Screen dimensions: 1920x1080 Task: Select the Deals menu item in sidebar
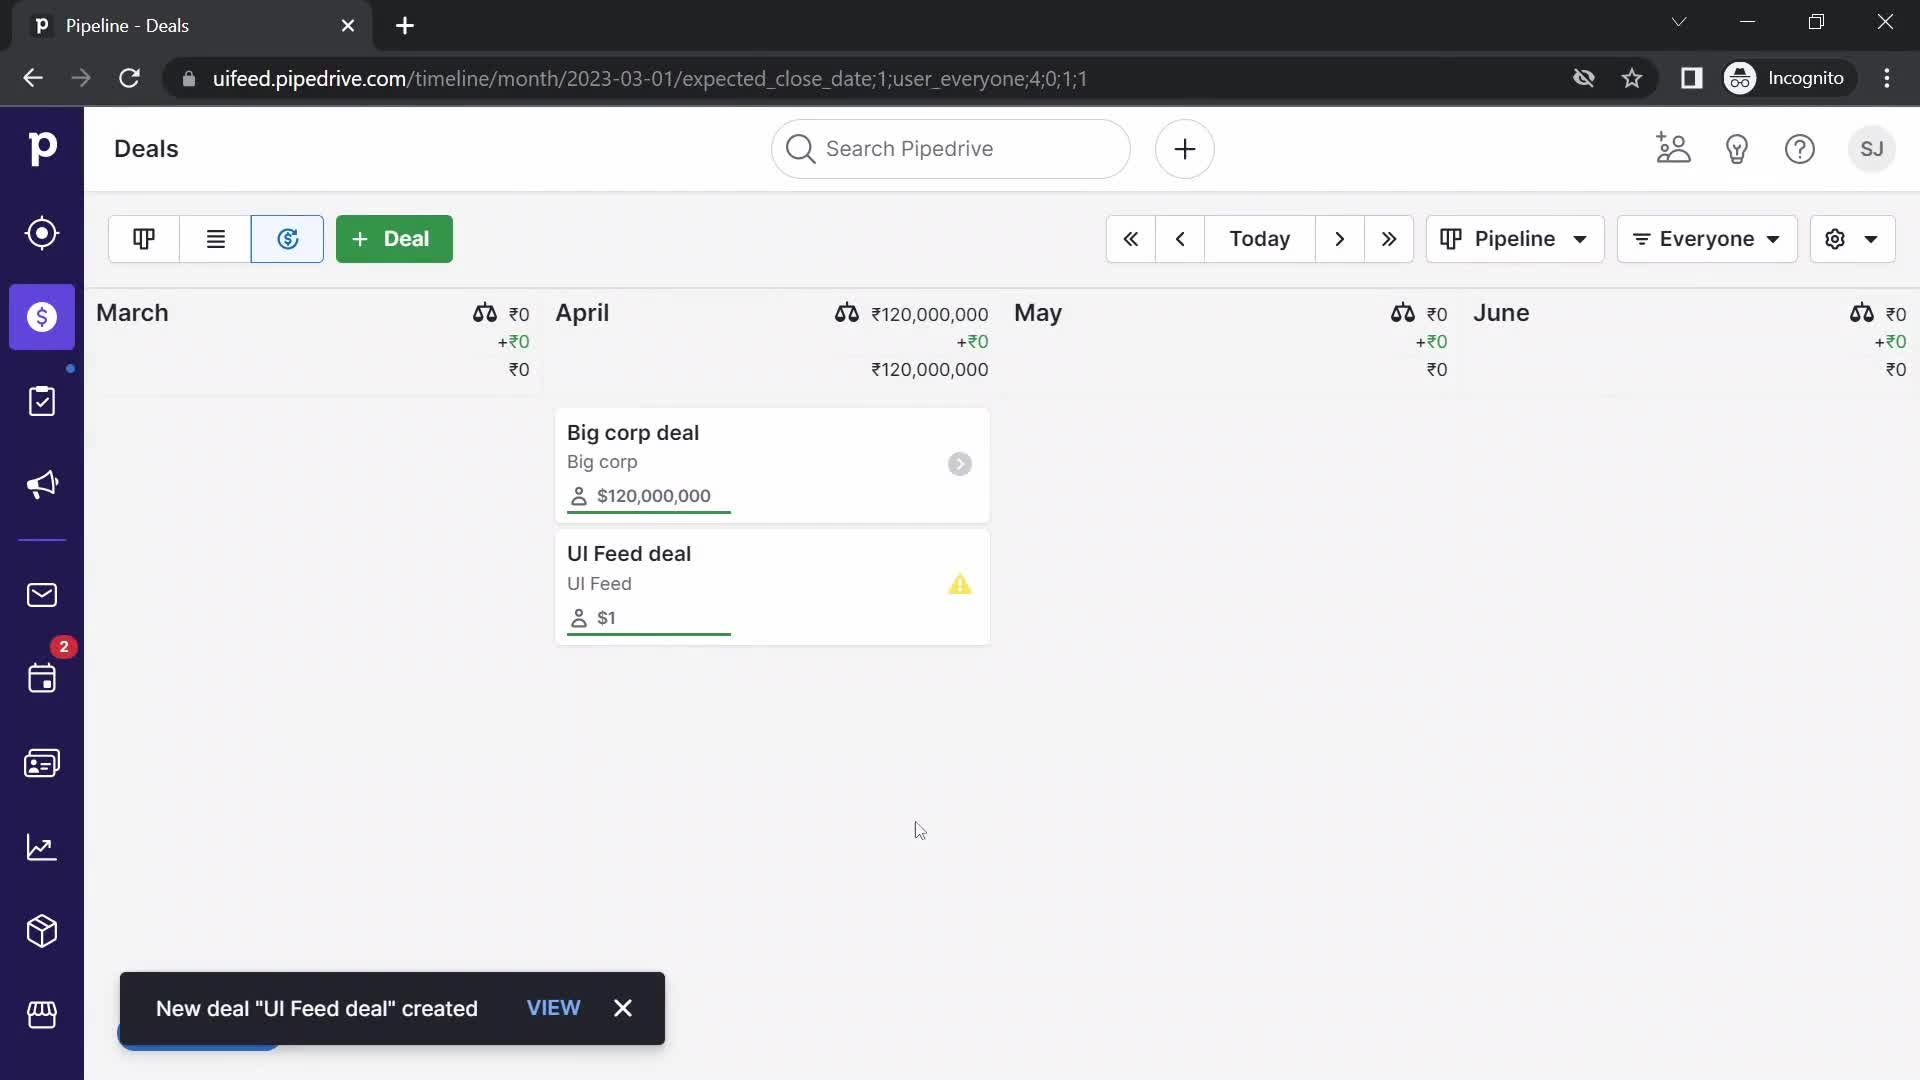point(42,316)
